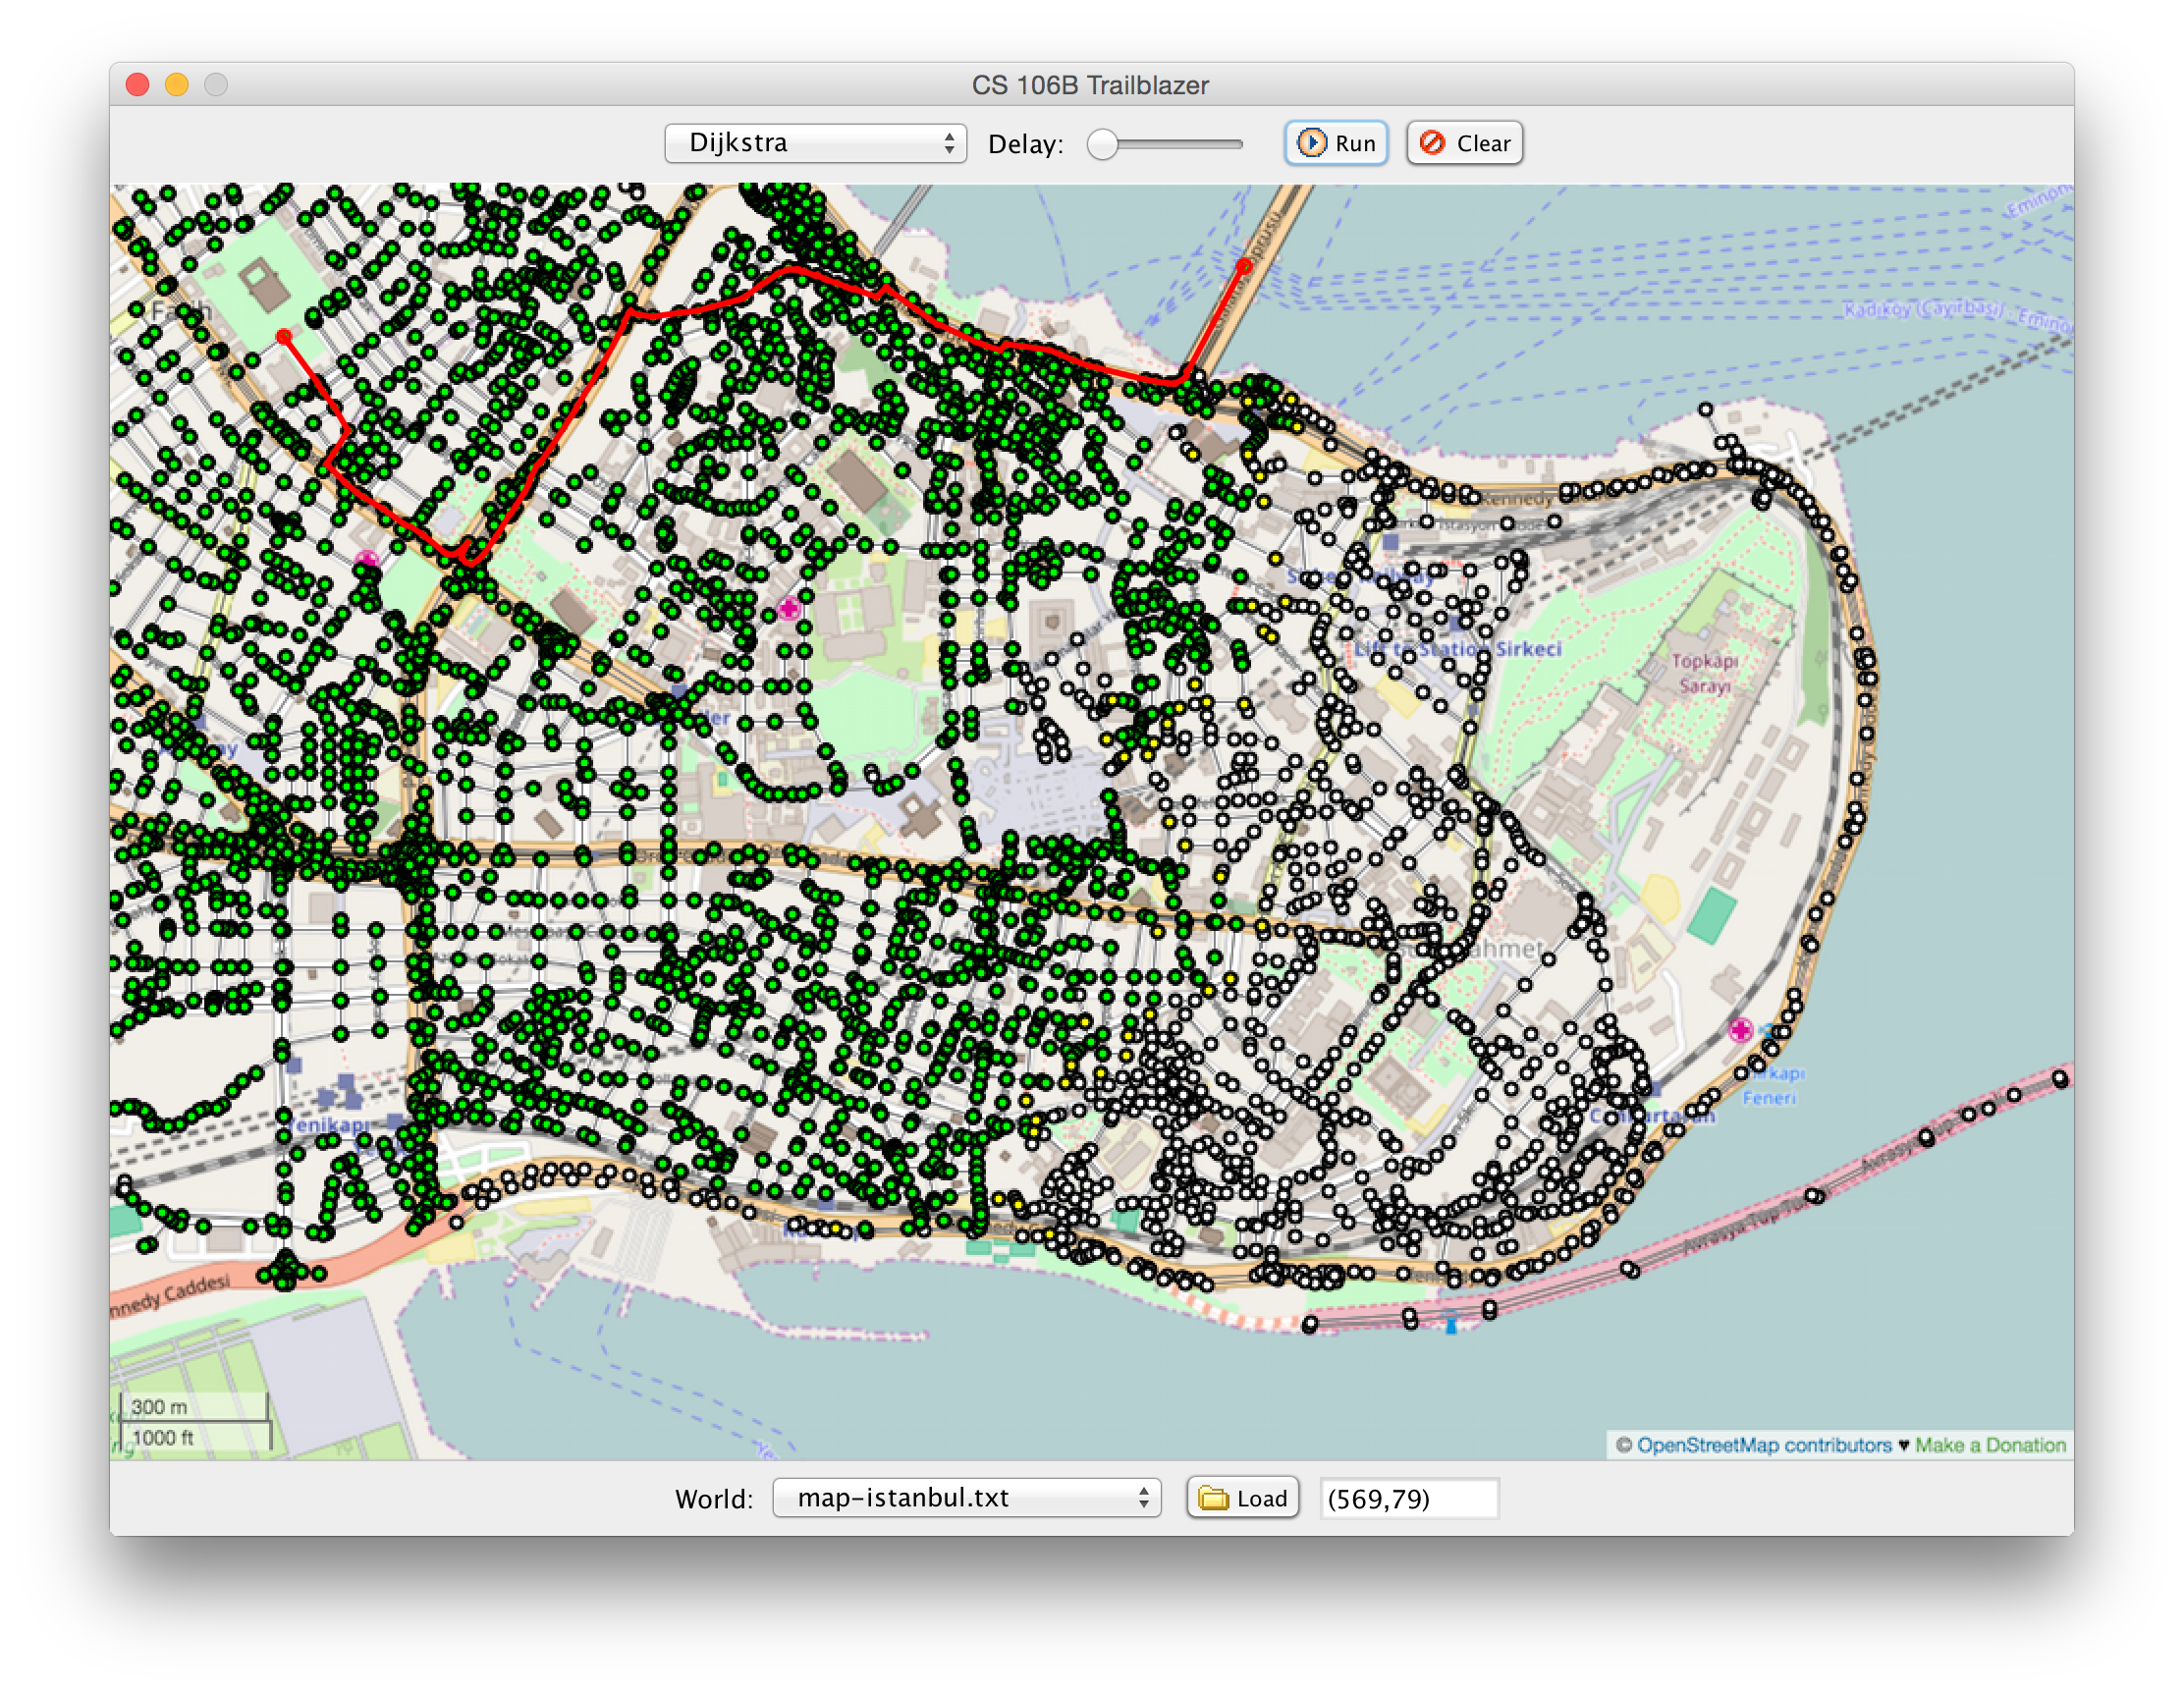
Task: Open the Dijkstra algorithm dropdown
Action: (814, 143)
